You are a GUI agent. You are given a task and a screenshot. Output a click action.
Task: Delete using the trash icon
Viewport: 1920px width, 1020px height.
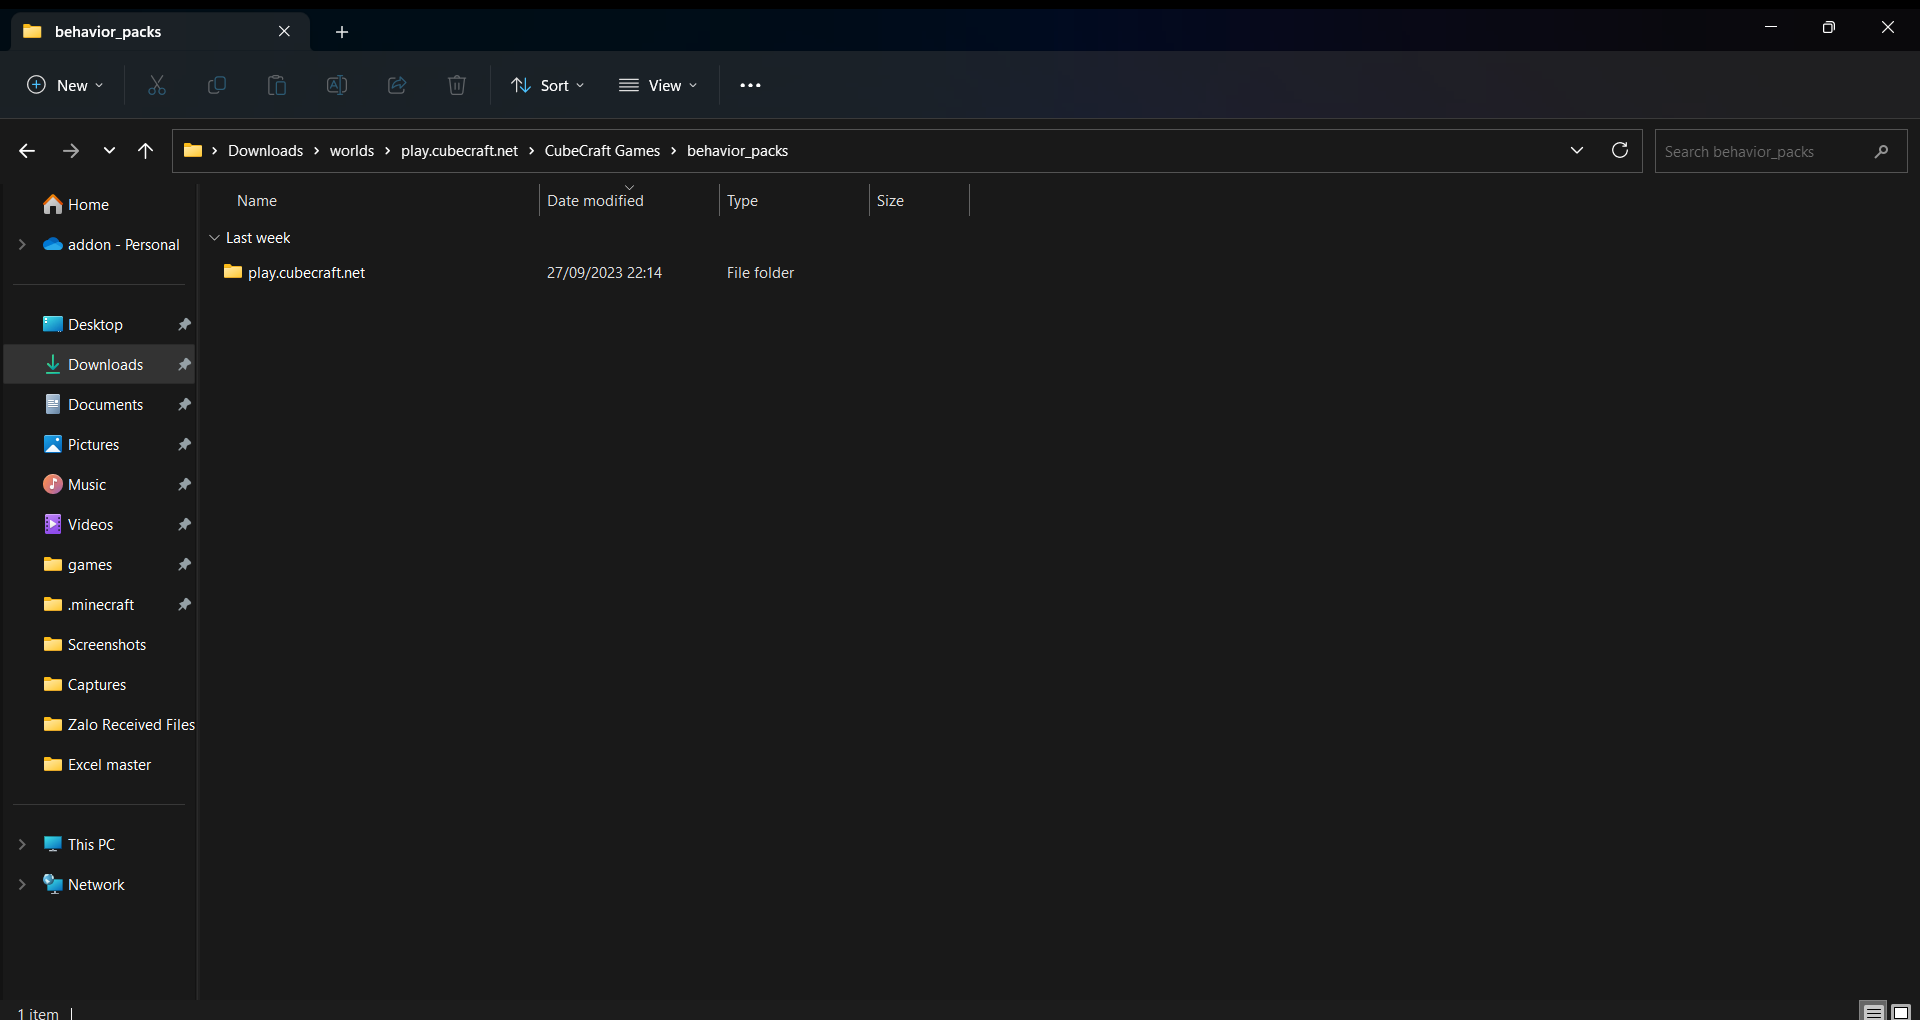tap(456, 85)
